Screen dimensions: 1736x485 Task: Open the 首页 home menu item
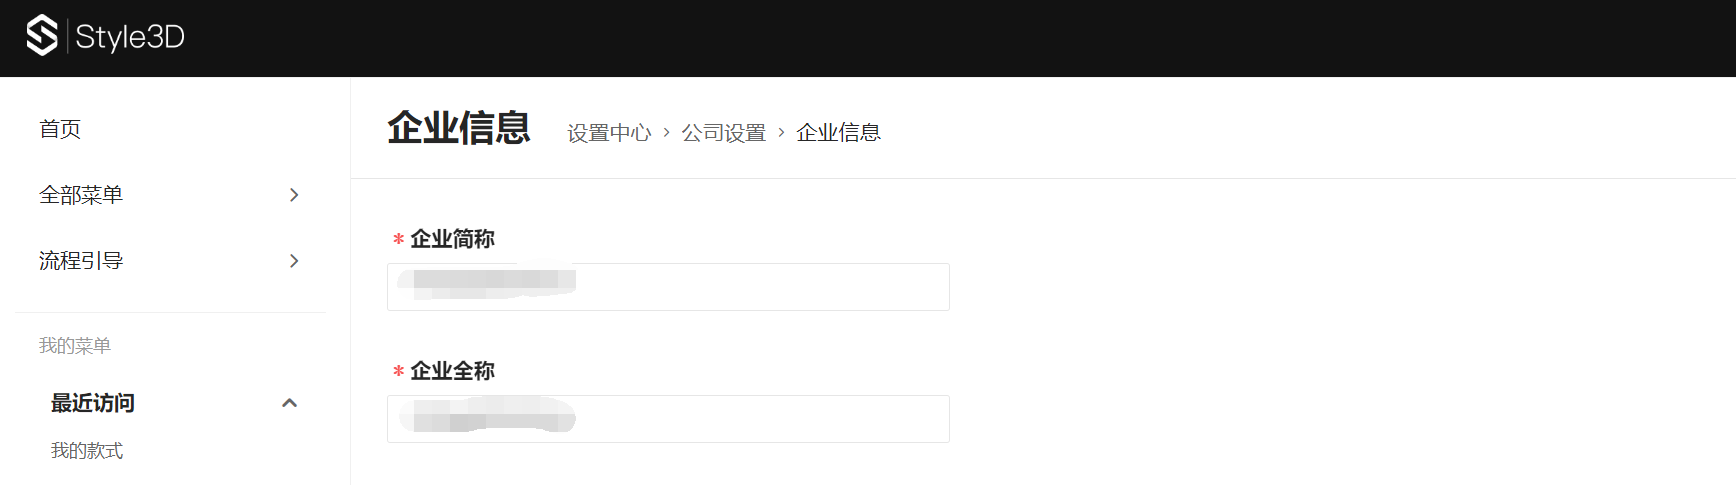[x=60, y=129]
